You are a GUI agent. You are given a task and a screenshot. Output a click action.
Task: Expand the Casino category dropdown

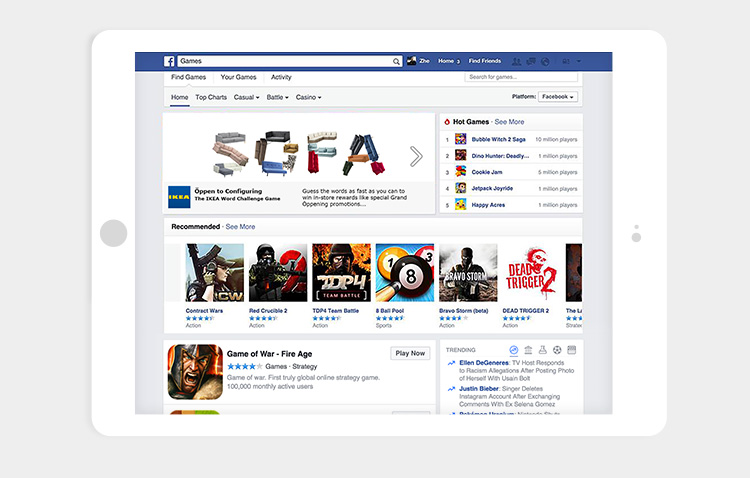(x=308, y=97)
